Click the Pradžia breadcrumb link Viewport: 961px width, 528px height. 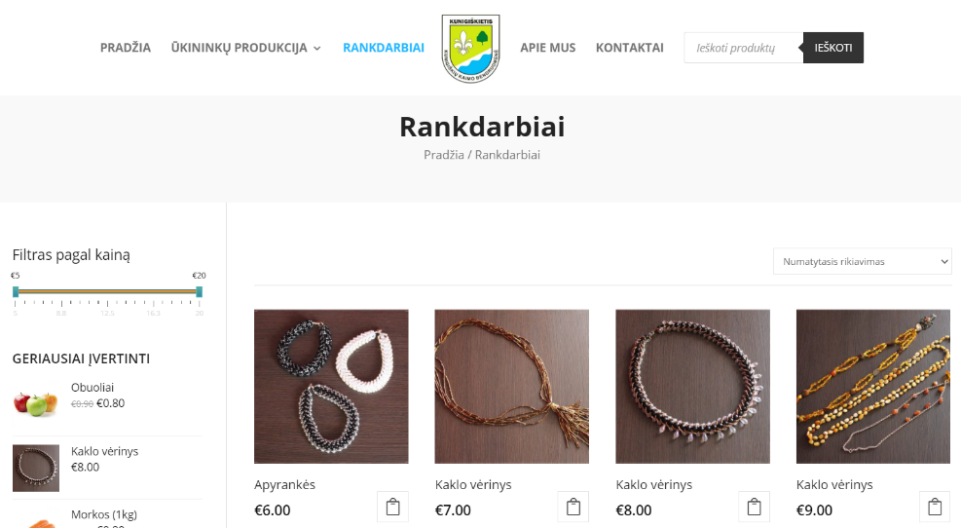coord(444,155)
